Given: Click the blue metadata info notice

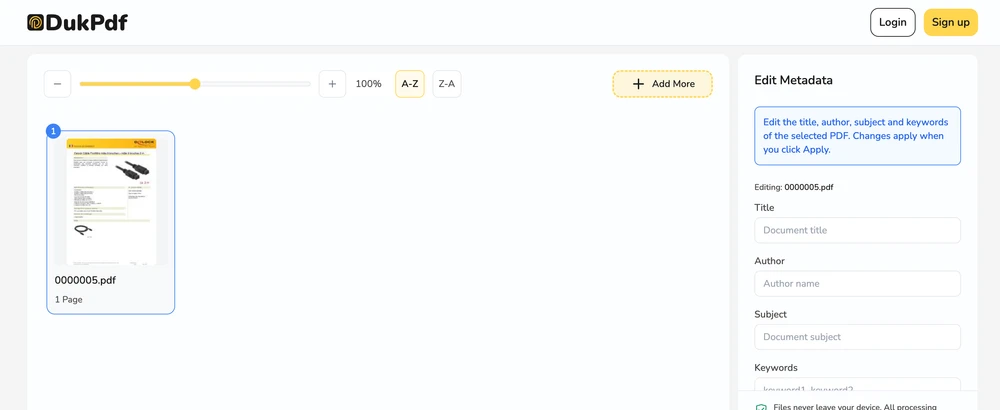Looking at the screenshot, I should (857, 136).
